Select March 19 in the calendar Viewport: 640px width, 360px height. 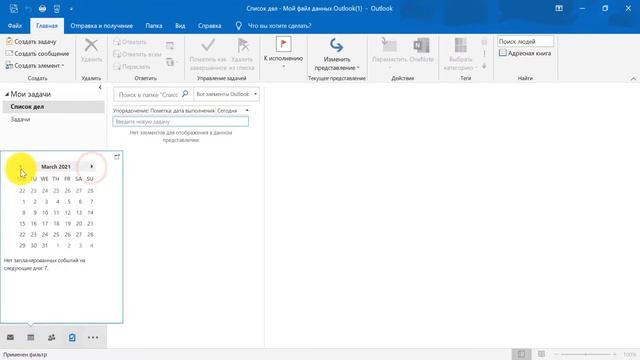(x=68, y=224)
